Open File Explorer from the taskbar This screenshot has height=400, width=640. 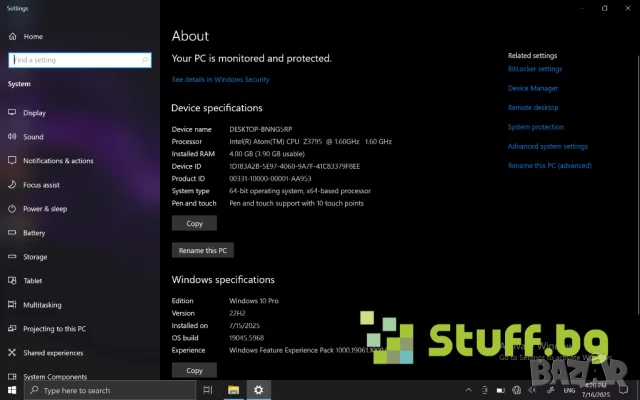pyautogui.click(x=233, y=390)
